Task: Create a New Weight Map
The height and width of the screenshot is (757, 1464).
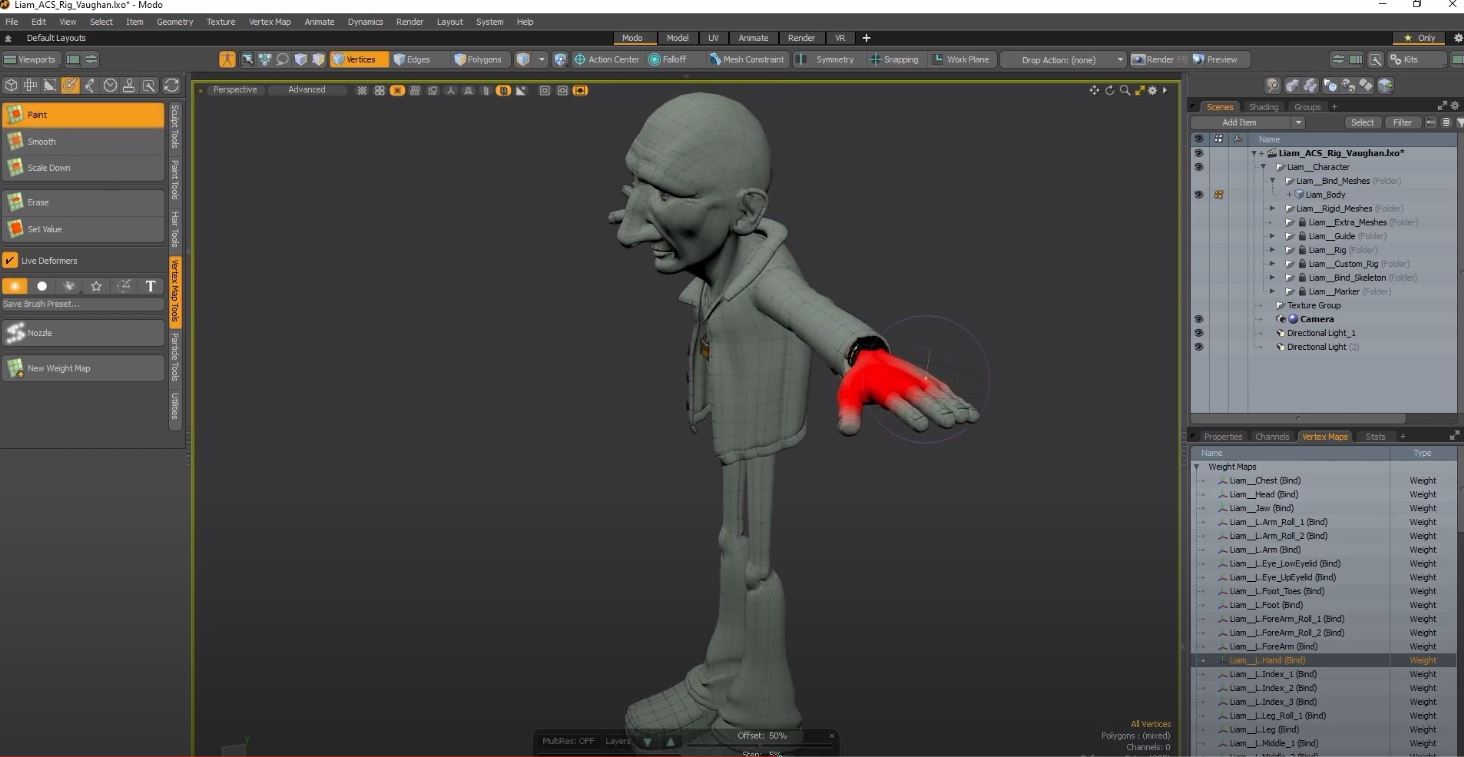Action: click(82, 368)
